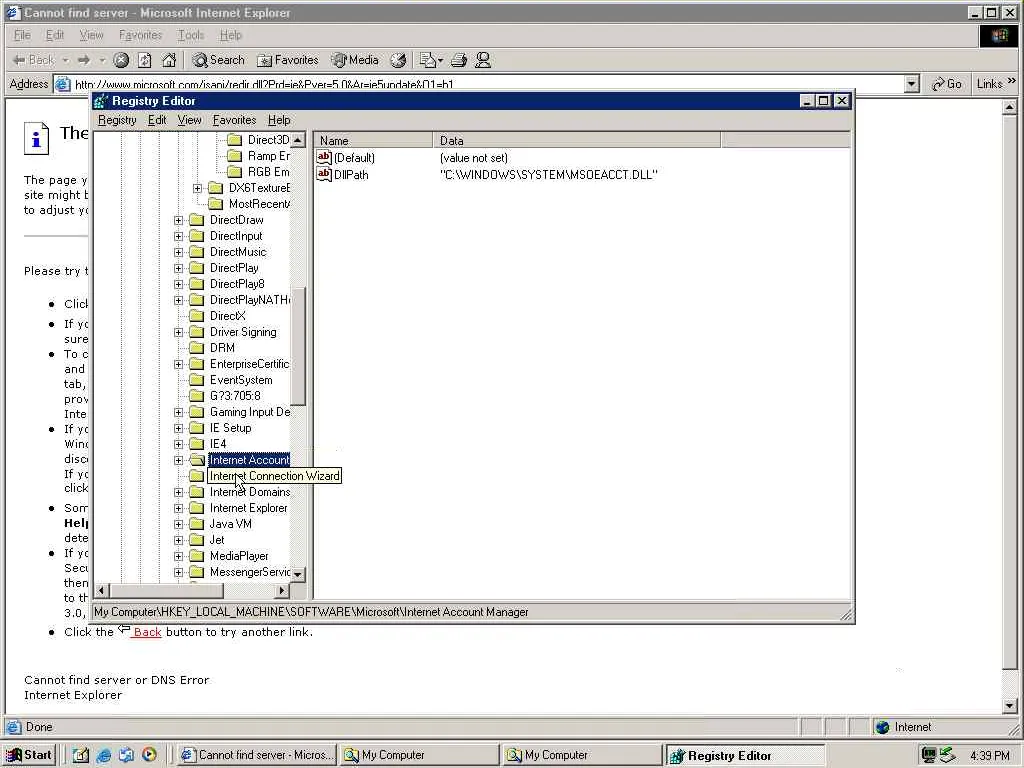Viewport: 1024px width, 768px height.
Task: Select the DirectX registry key
Action: tap(227, 316)
